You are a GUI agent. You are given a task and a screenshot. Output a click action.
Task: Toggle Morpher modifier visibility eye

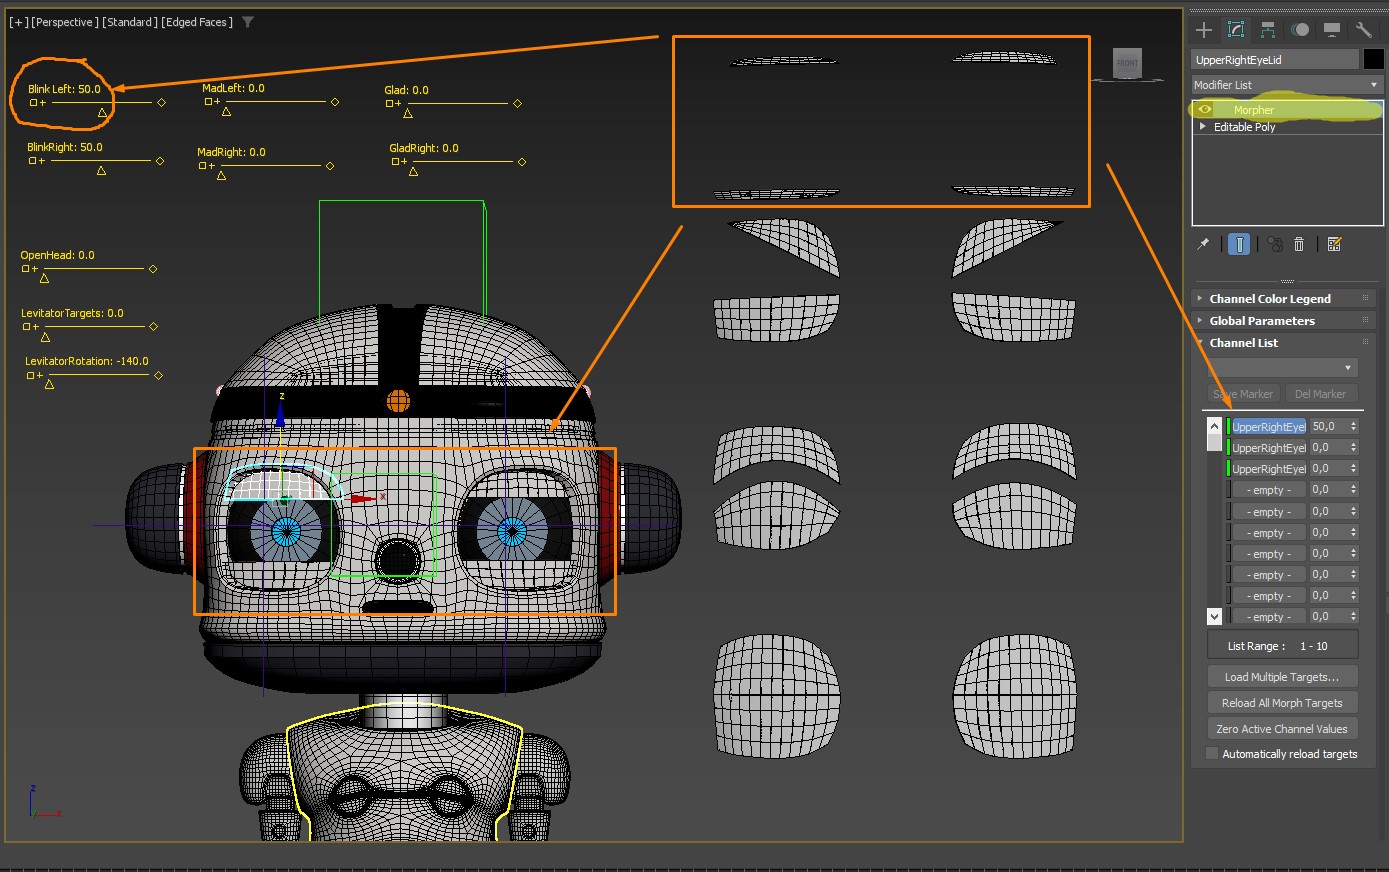pos(1205,110)
